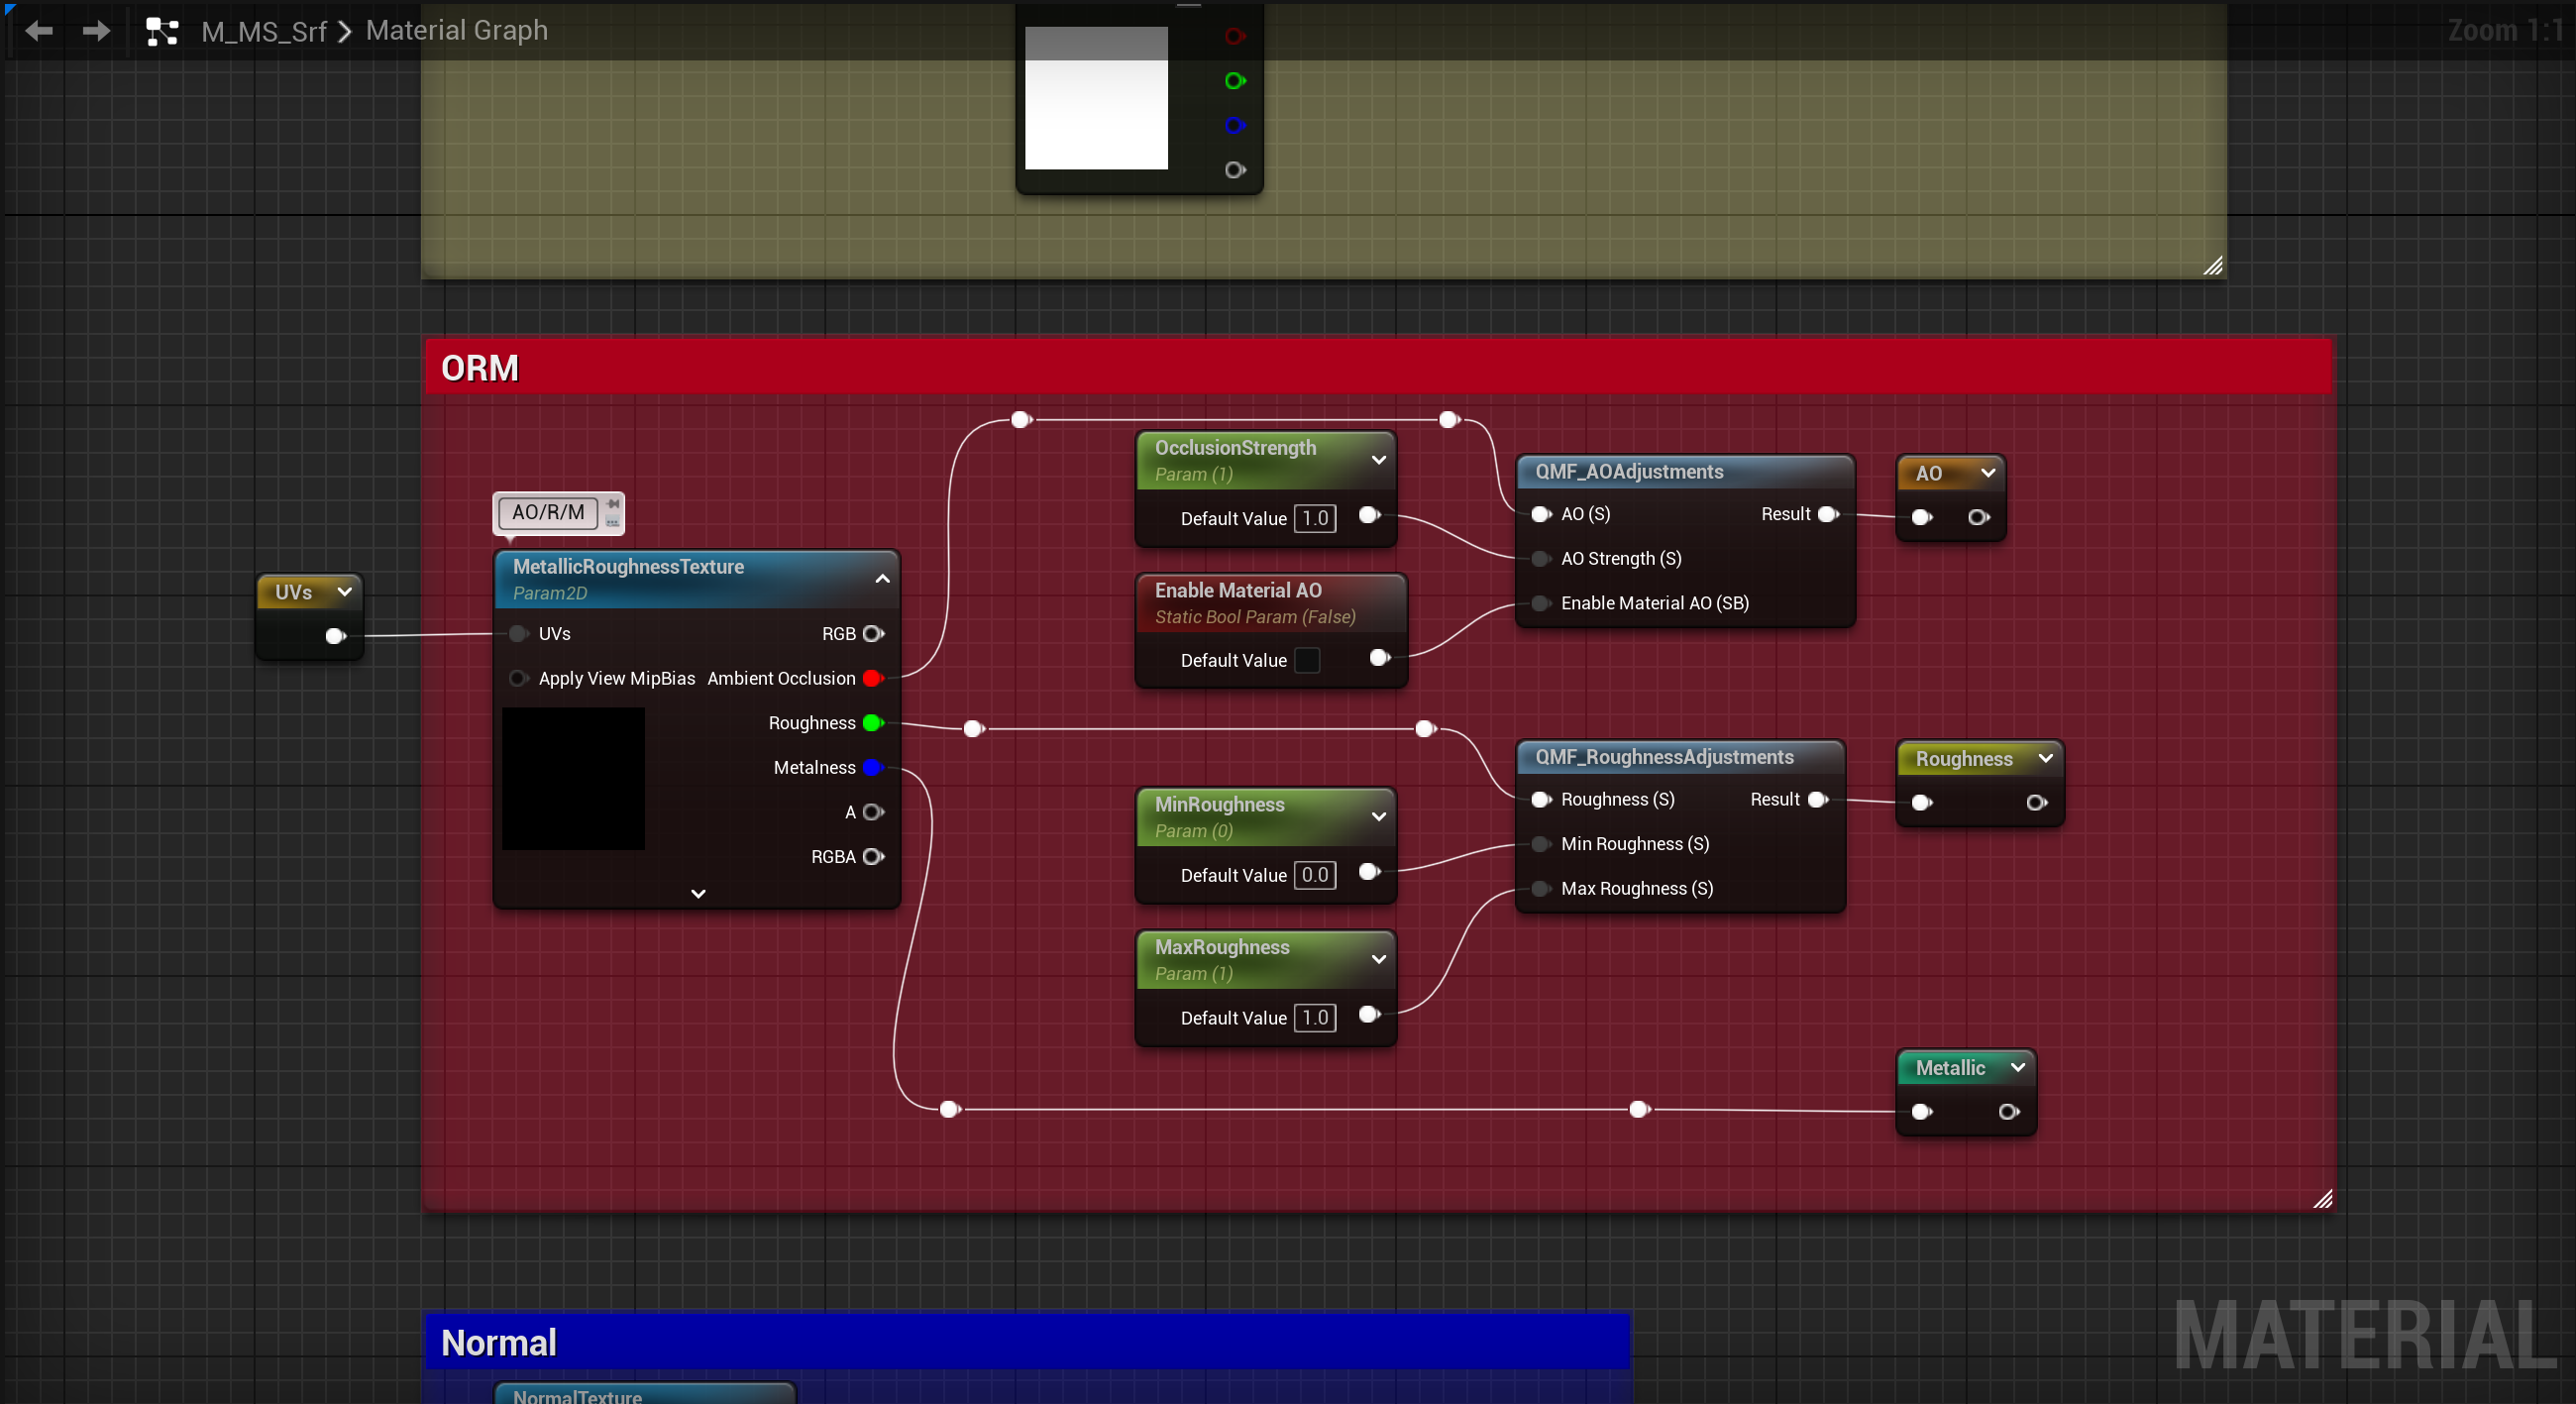Image resolution: width=2576 pixels, height=1404 pixels.
Task: Click the back navigation arrow
Action: click(x=39, y=31)
